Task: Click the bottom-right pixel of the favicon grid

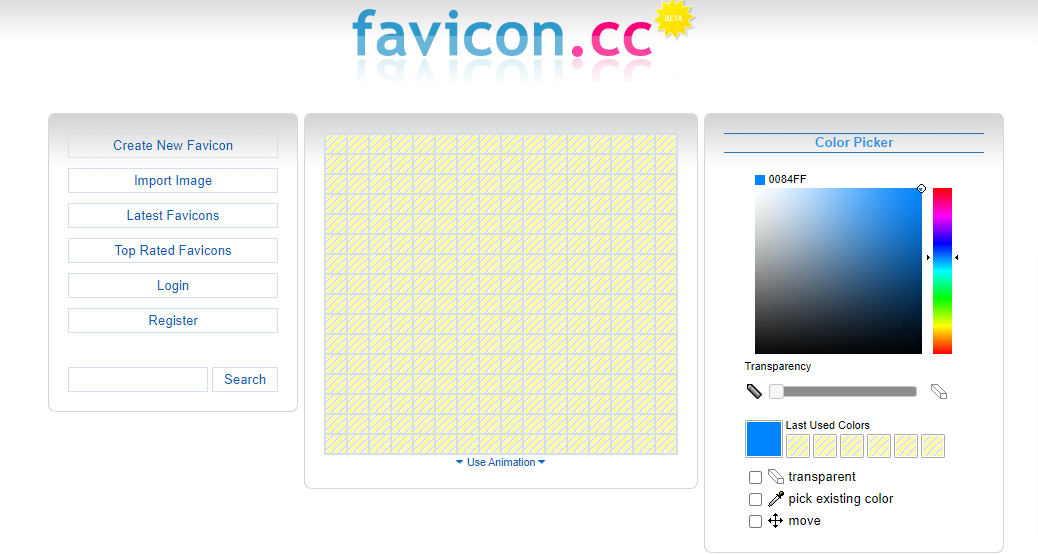Action: [x=666, y=444]
